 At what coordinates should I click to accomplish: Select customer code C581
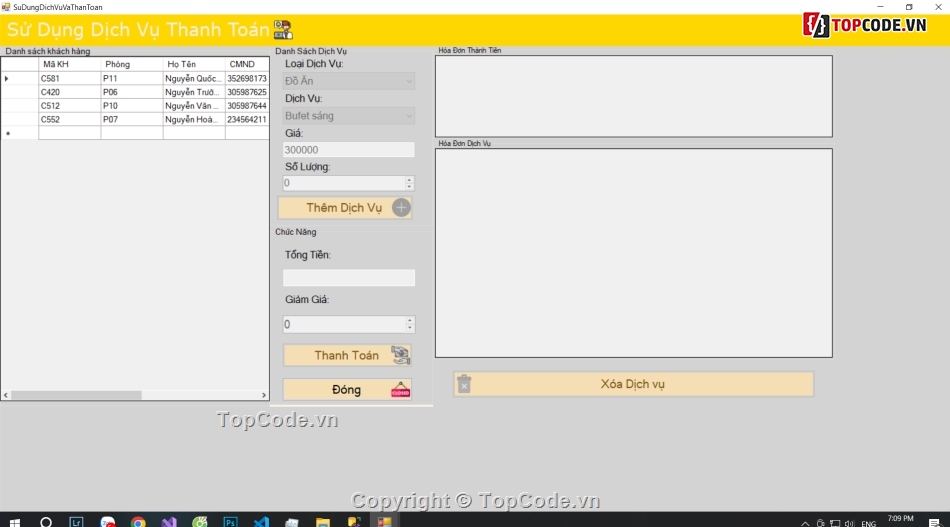tap(70, 78)
